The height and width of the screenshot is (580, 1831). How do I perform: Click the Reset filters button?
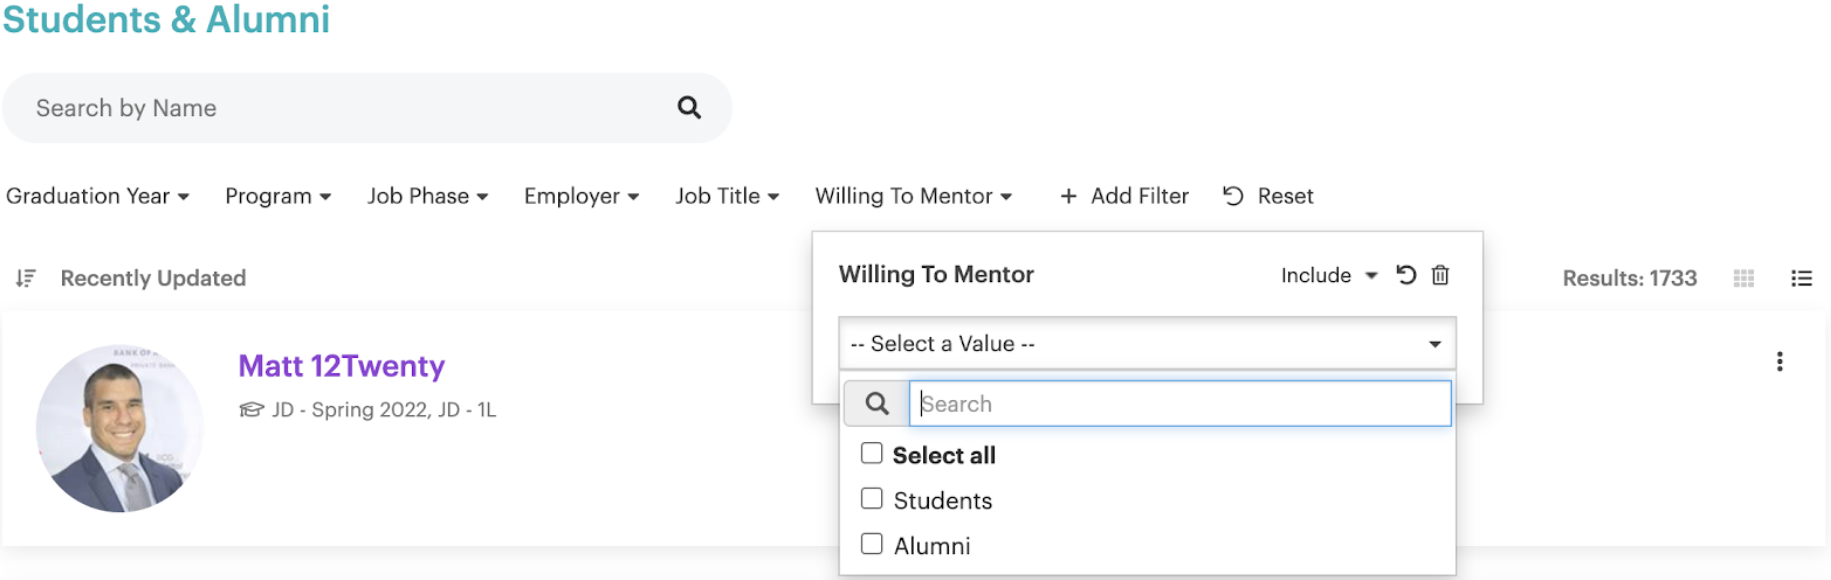coord(1268,196)
